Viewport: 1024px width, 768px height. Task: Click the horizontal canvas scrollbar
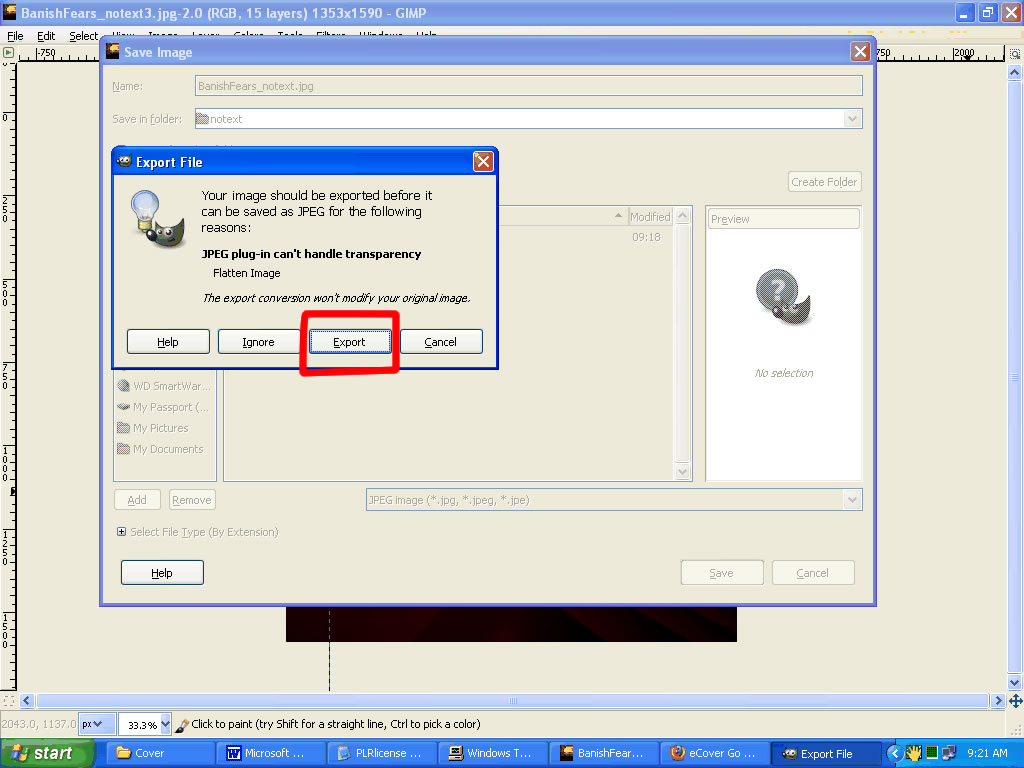click(x=512, y=701)
